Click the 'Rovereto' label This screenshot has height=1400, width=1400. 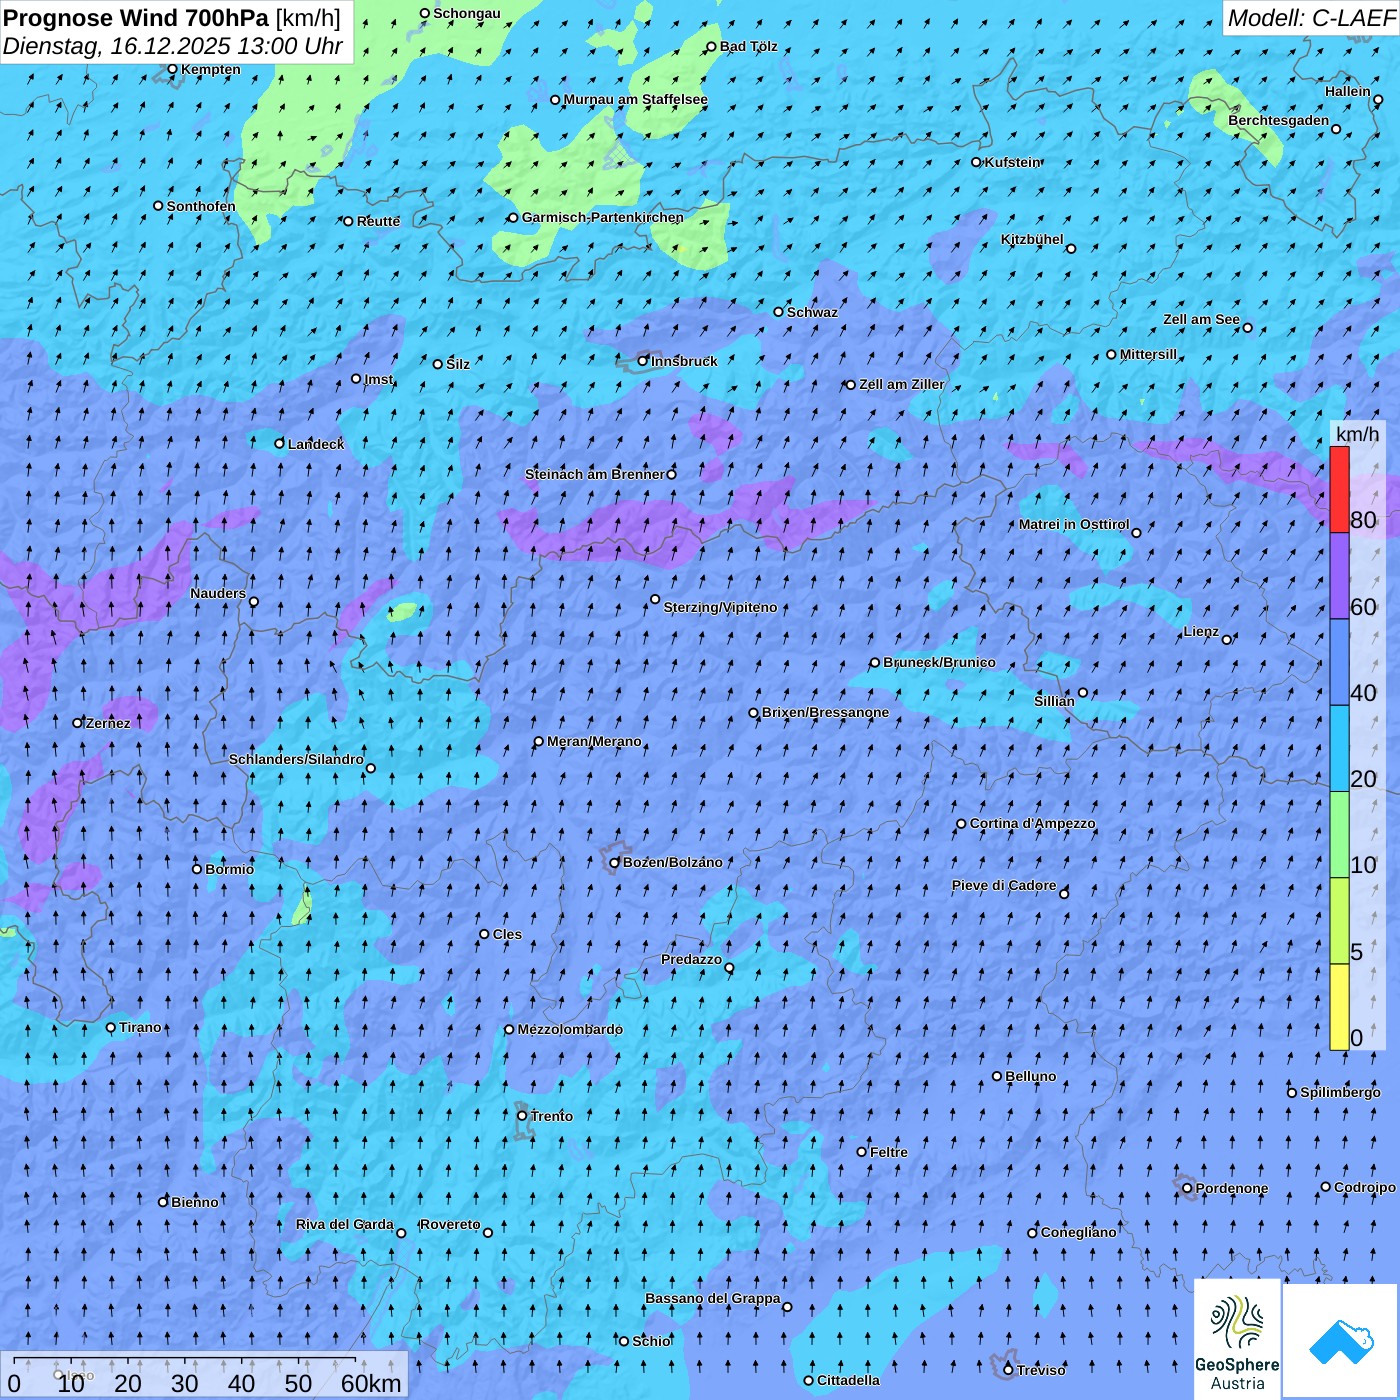[450, 1224]
